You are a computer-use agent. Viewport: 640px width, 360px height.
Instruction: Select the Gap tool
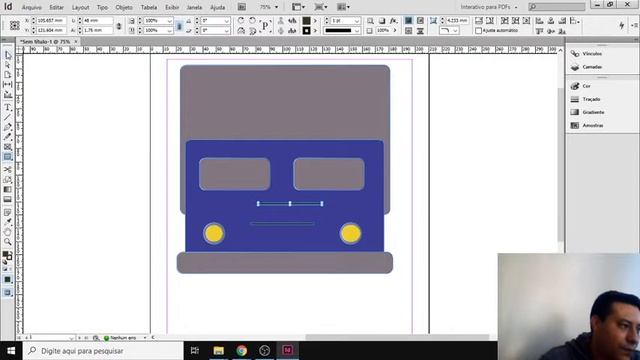pos(8,84)
